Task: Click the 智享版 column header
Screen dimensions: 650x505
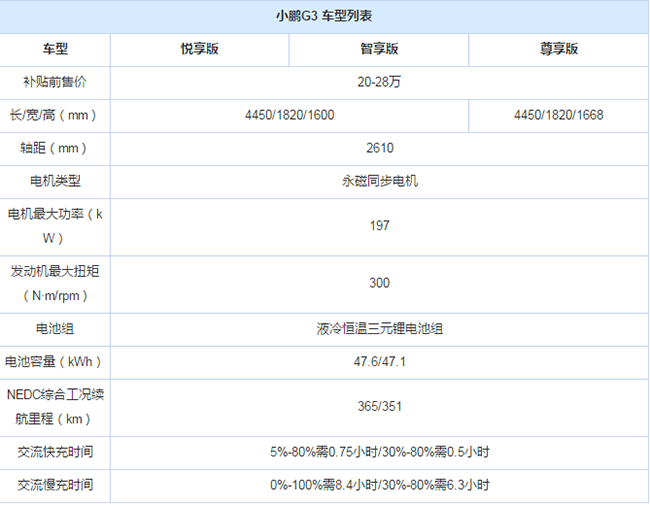Action: point(379,49)
